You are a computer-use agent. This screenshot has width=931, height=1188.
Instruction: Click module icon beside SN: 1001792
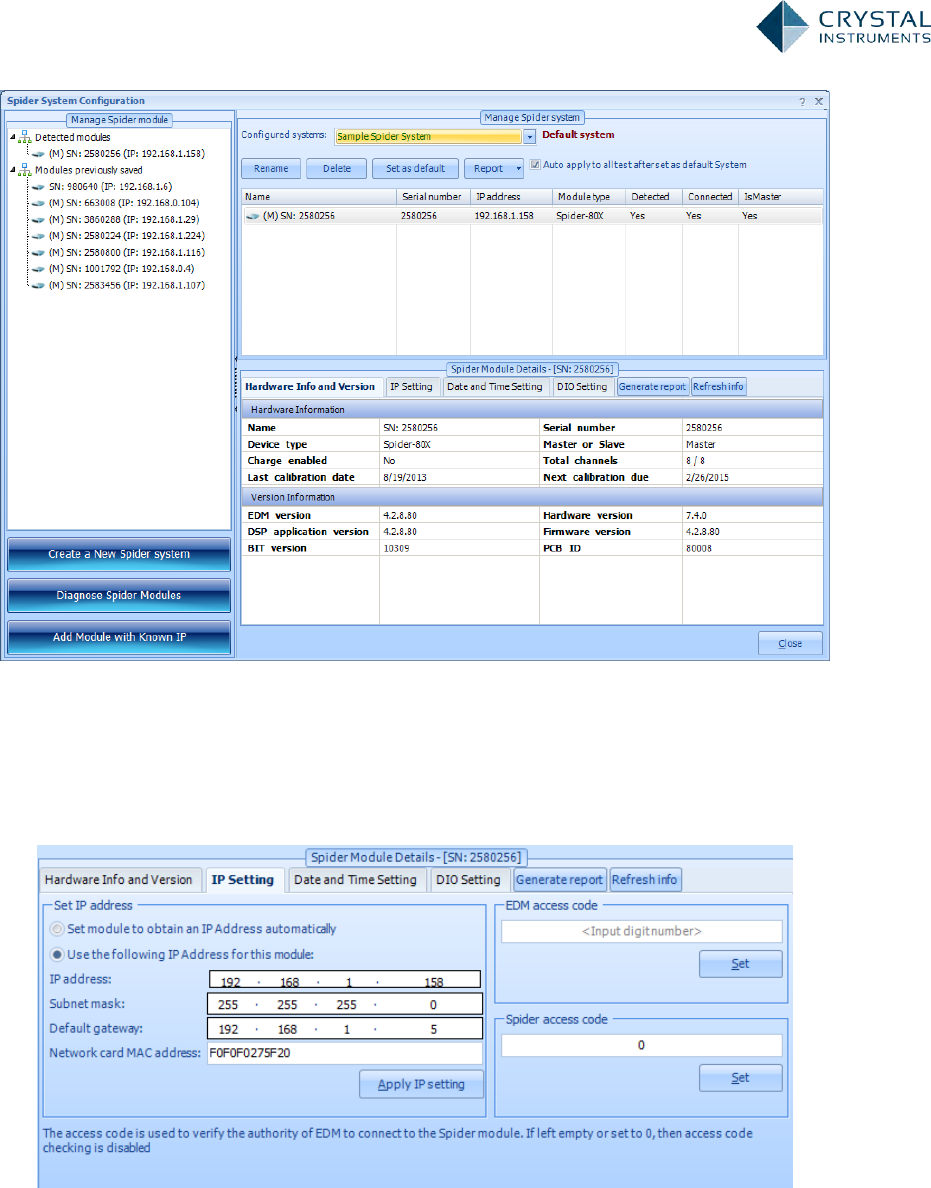(x=39, y=269)
